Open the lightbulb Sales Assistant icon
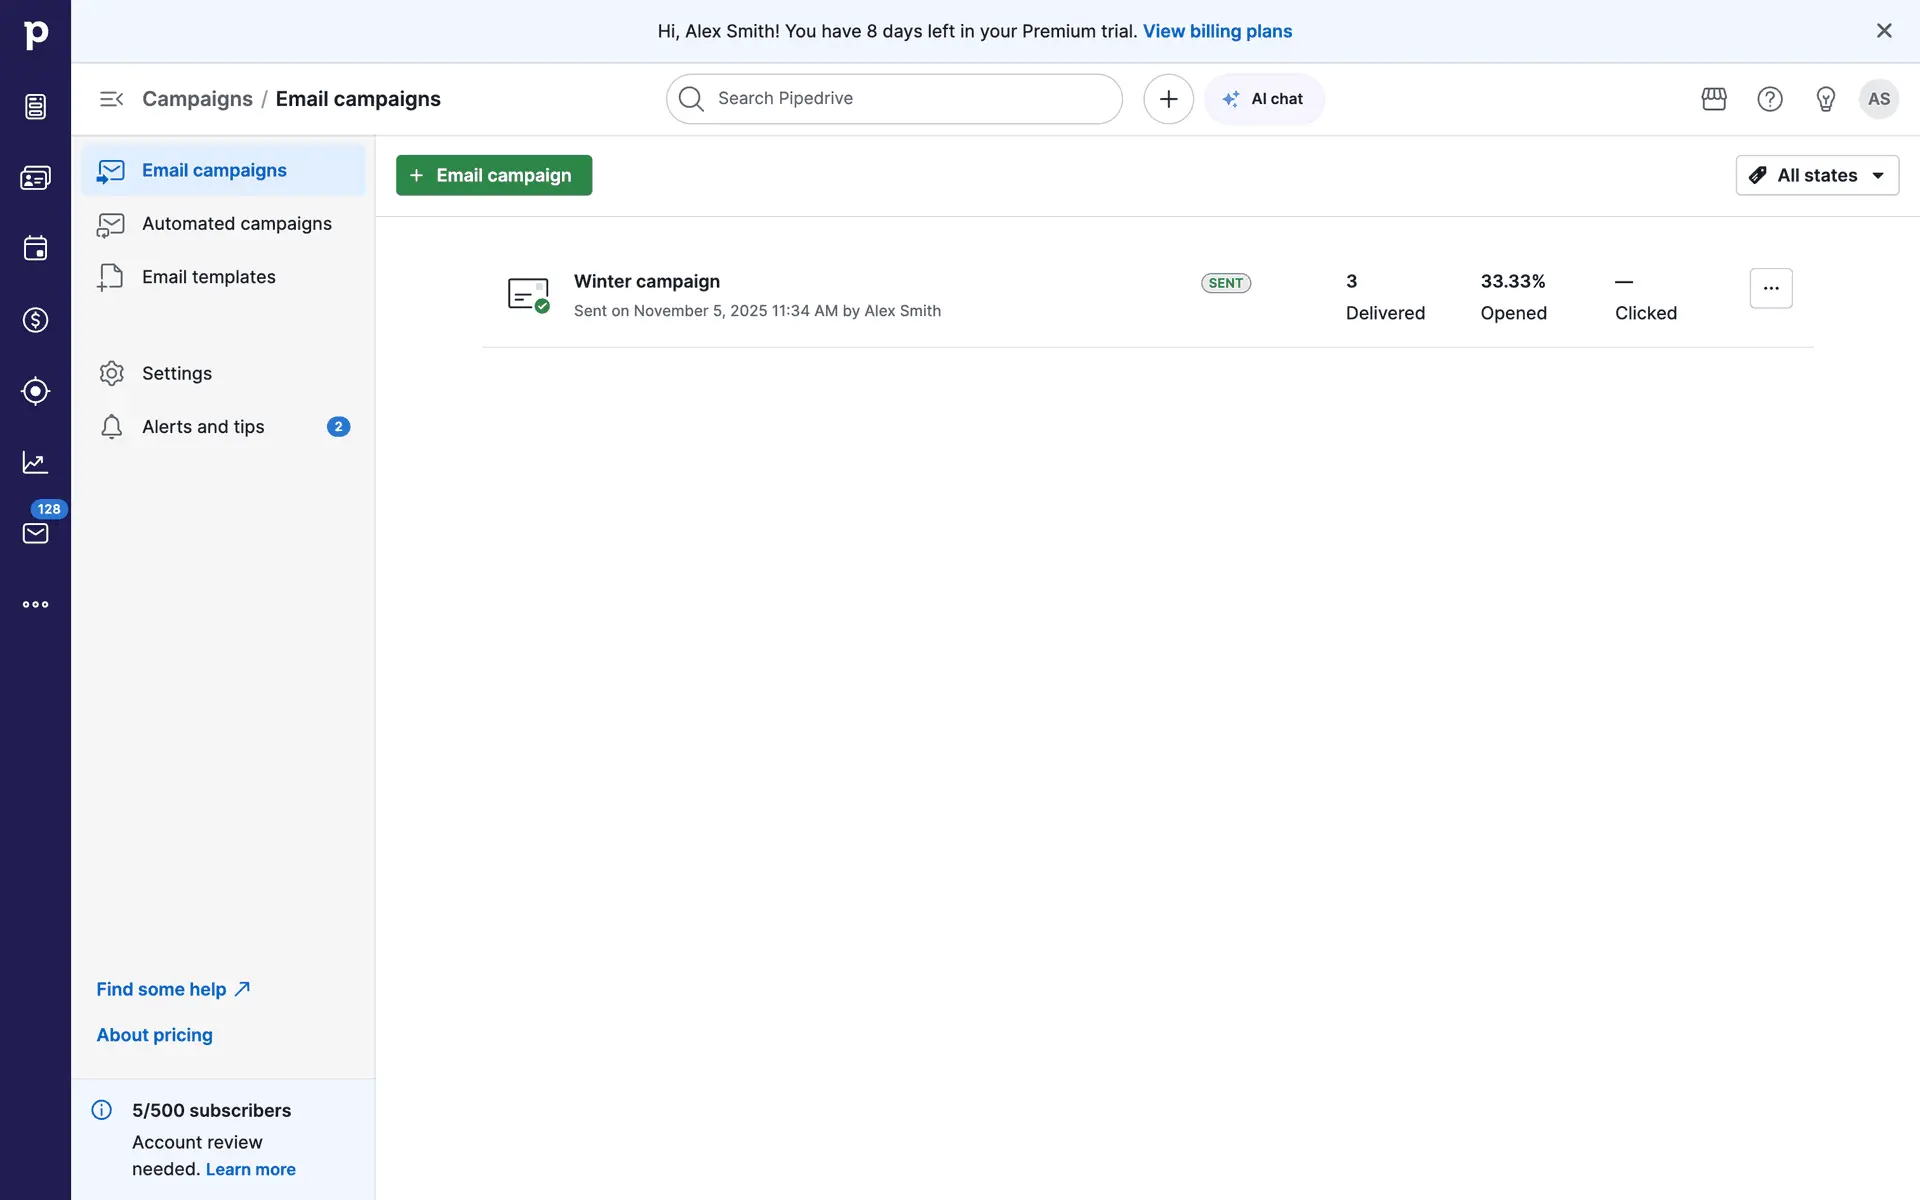This screenshot has width=1920, height=1200. point(1825,99)
